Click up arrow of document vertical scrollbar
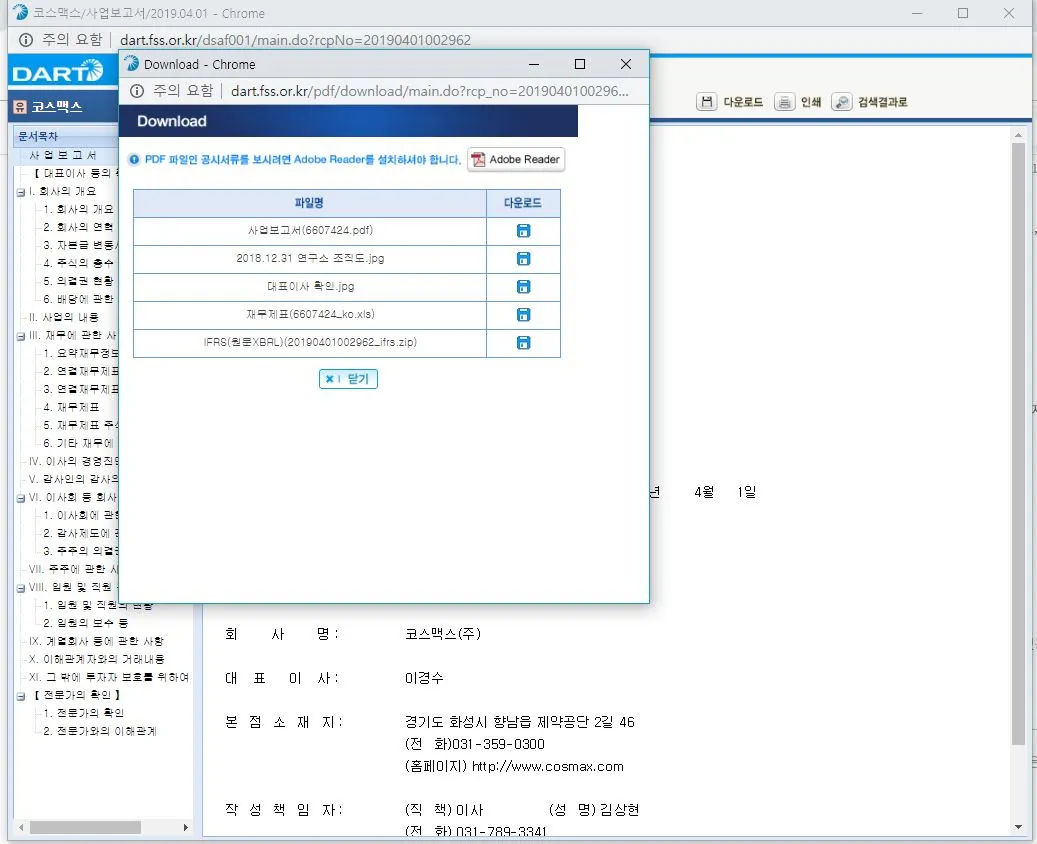Screen dimensions: 1037x844 (1018, 136)
